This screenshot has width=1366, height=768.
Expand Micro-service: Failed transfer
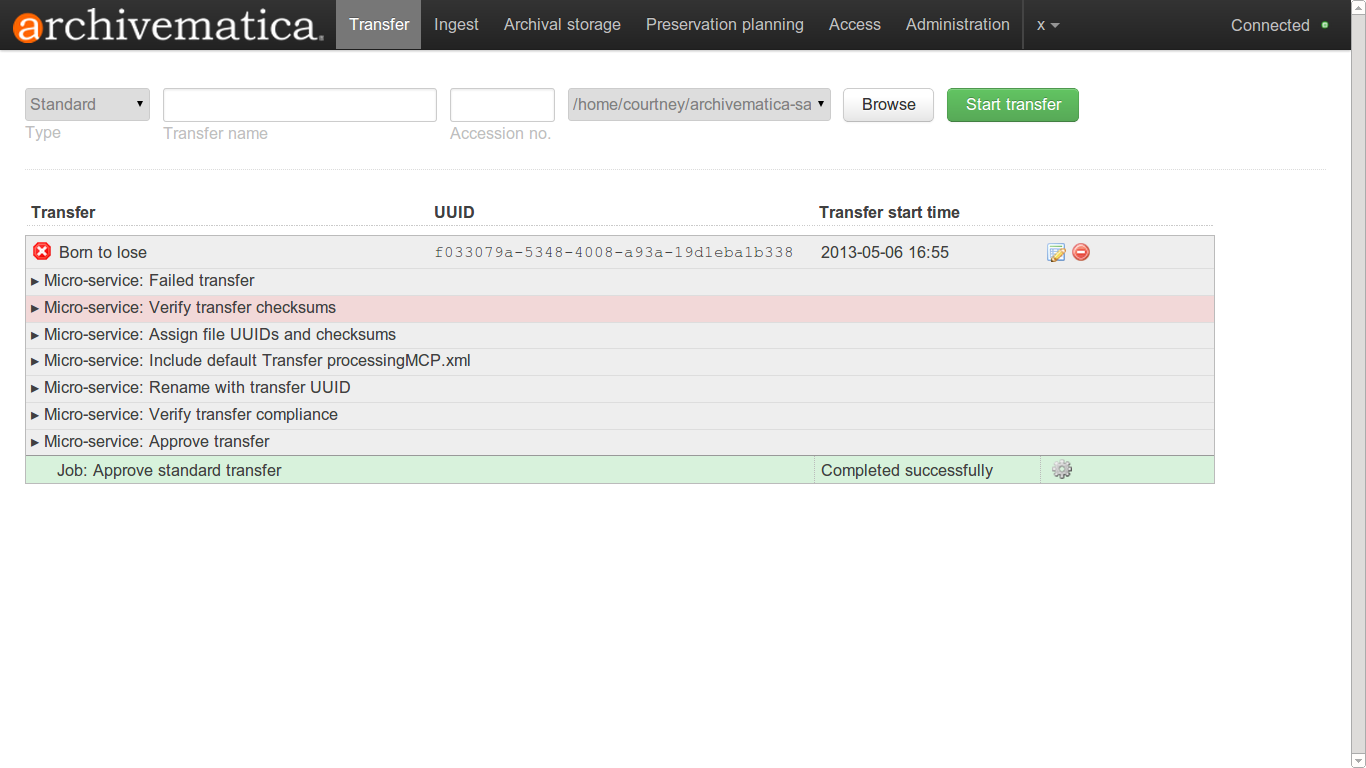(149, 281)
